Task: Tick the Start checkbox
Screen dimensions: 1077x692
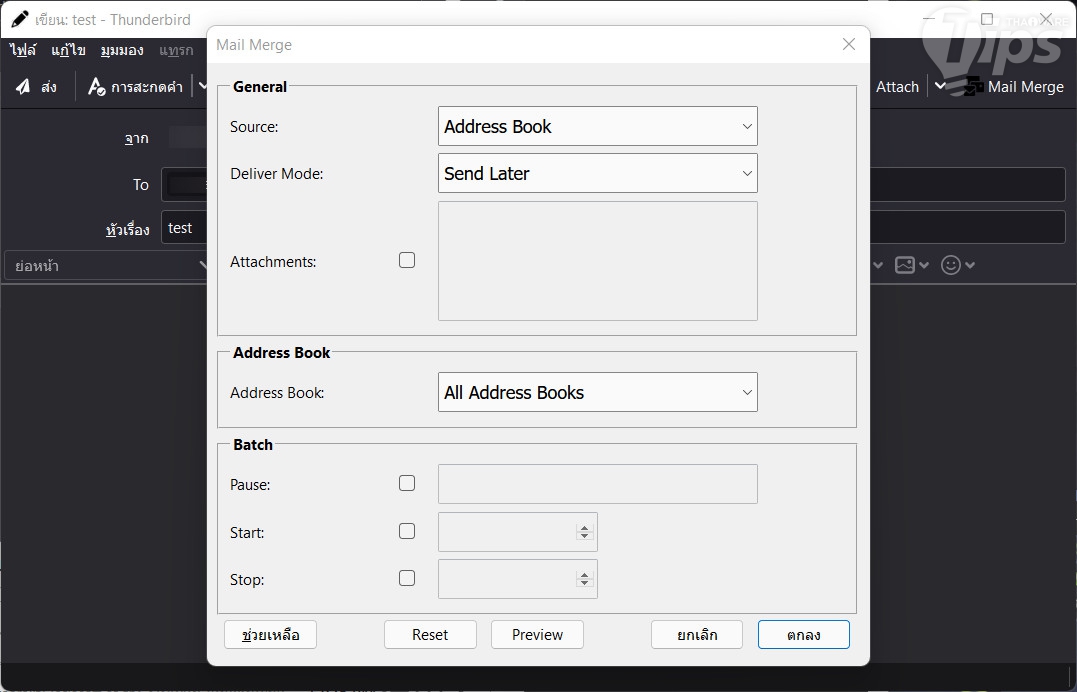Action: coord(407,531)
